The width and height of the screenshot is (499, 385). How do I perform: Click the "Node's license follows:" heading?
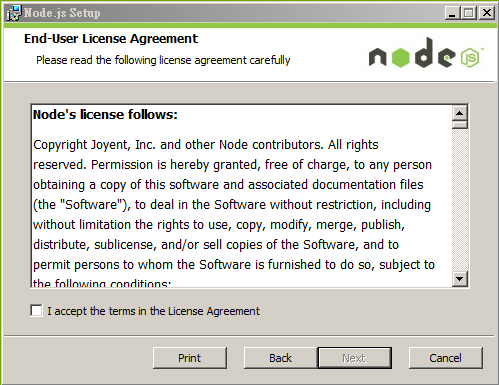point(105,115)
